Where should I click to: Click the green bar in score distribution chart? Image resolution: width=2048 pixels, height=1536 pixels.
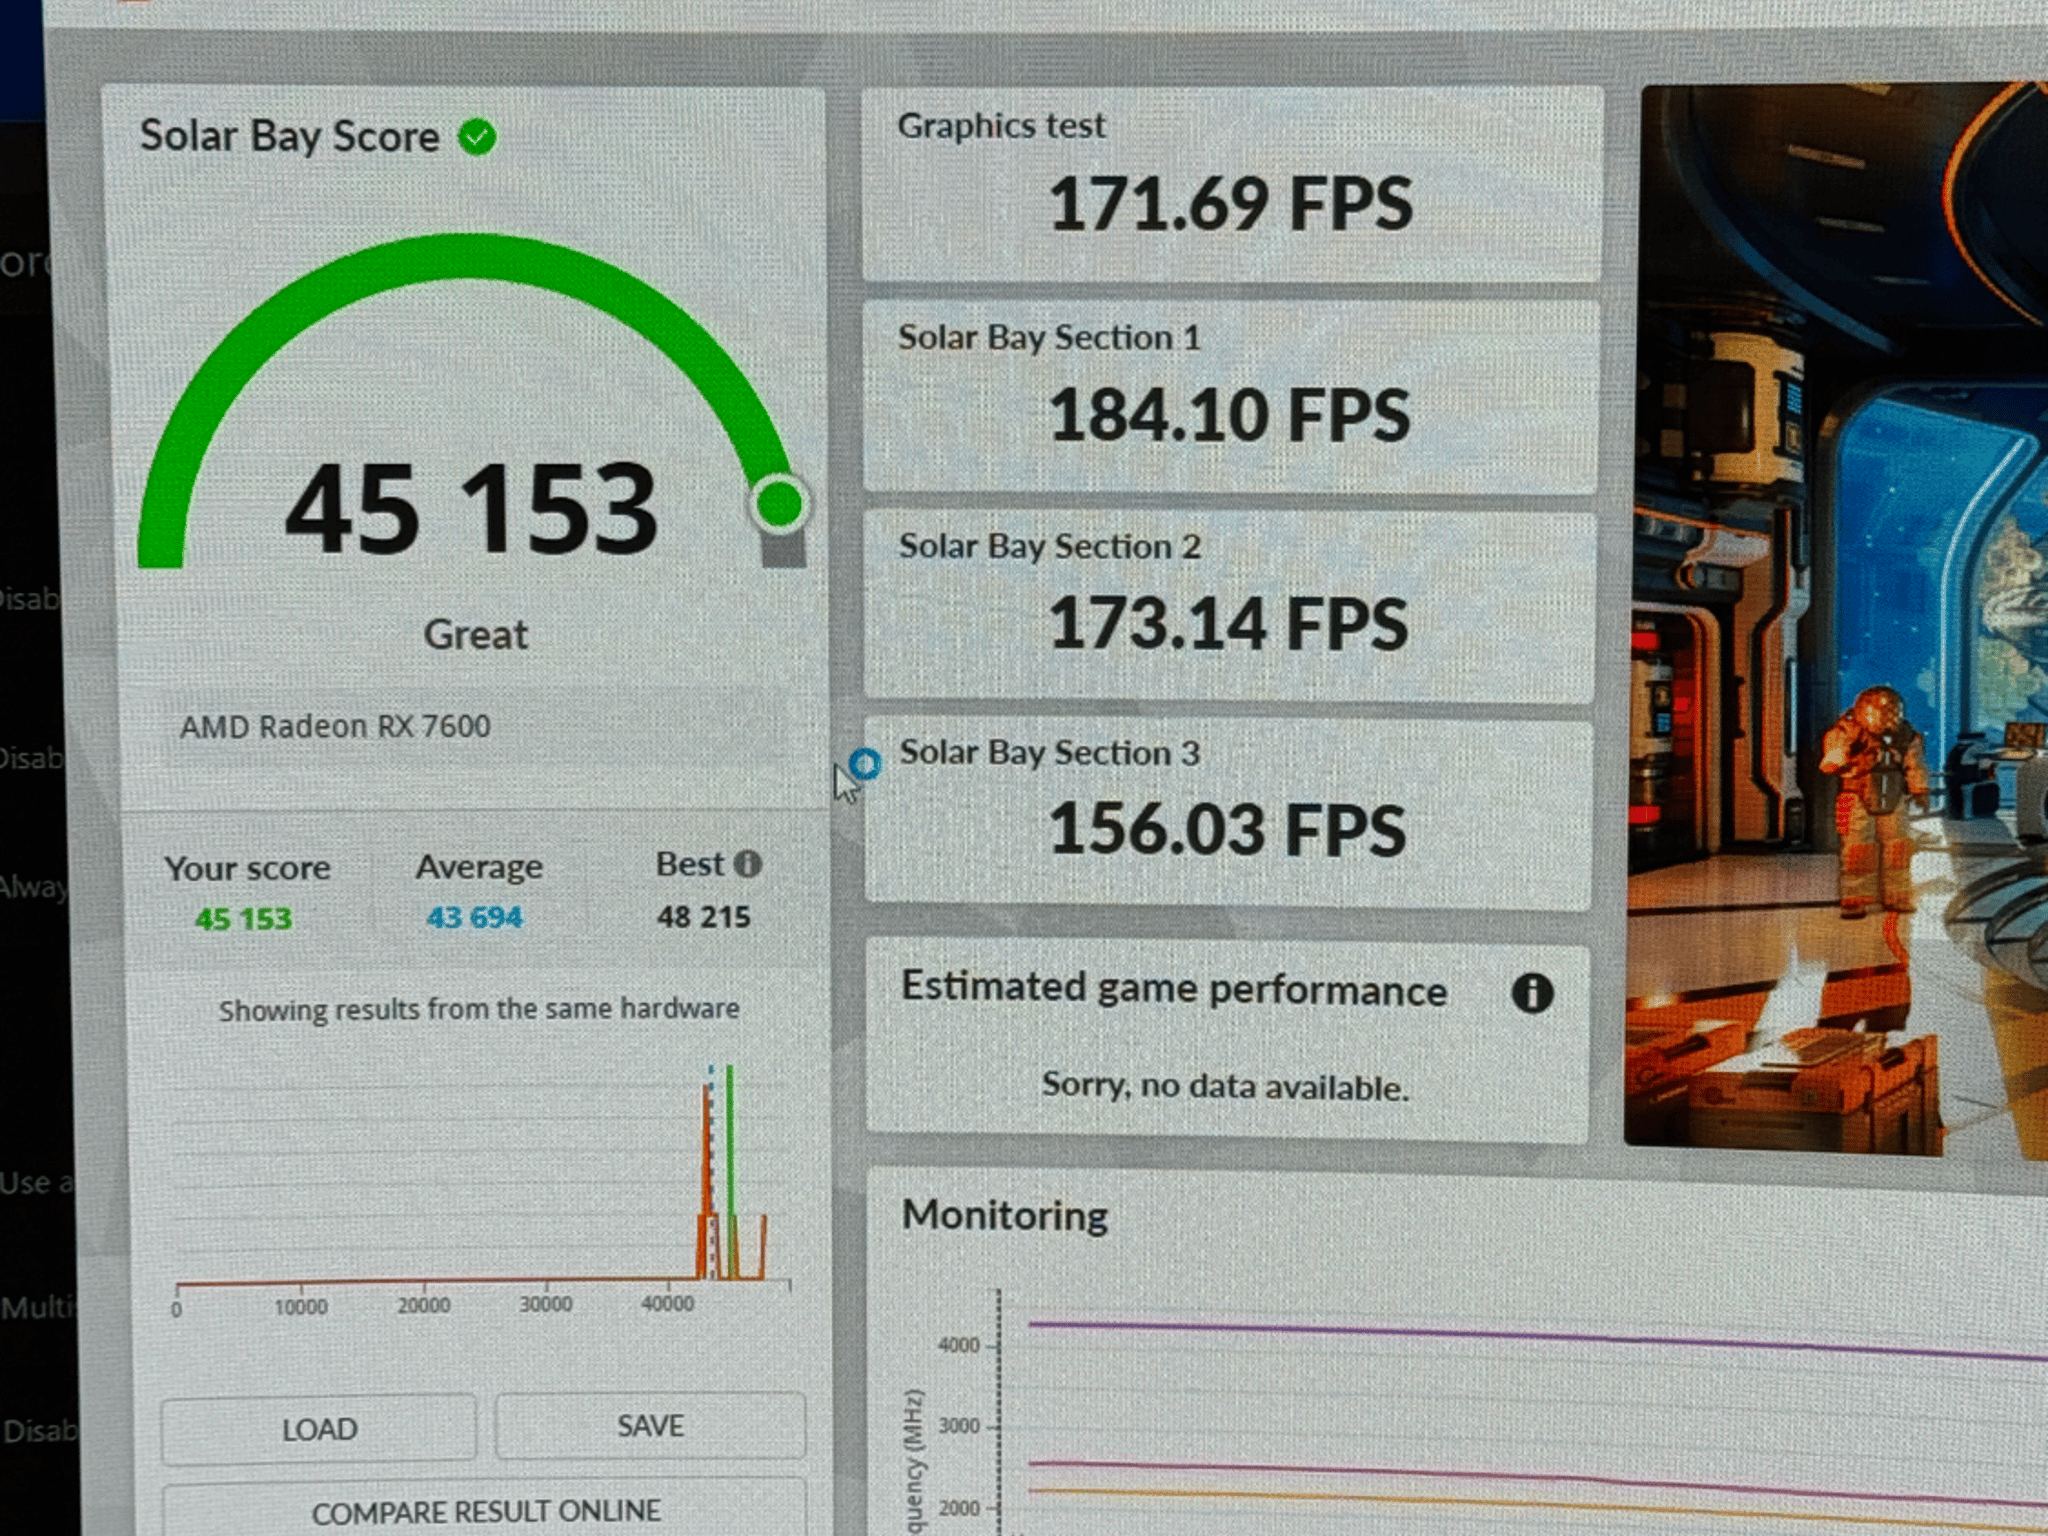(x=730, y=1171)
